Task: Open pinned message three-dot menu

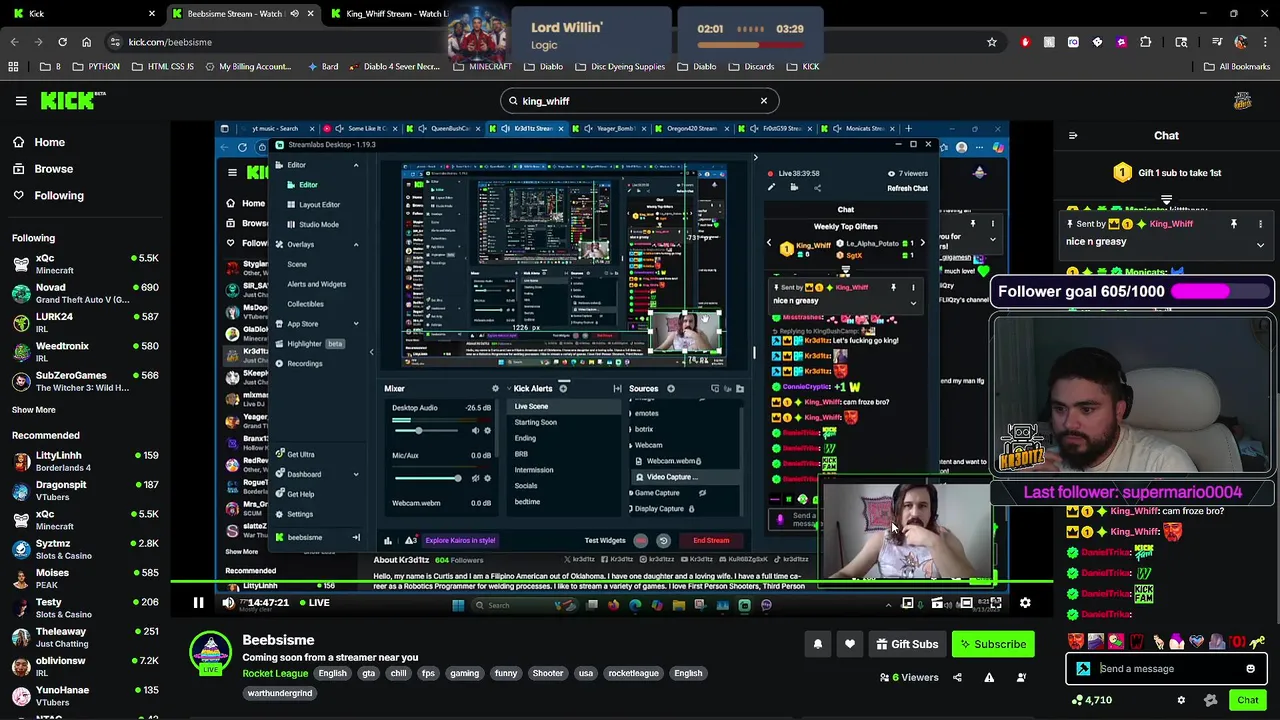Action: pos(1260,224)
